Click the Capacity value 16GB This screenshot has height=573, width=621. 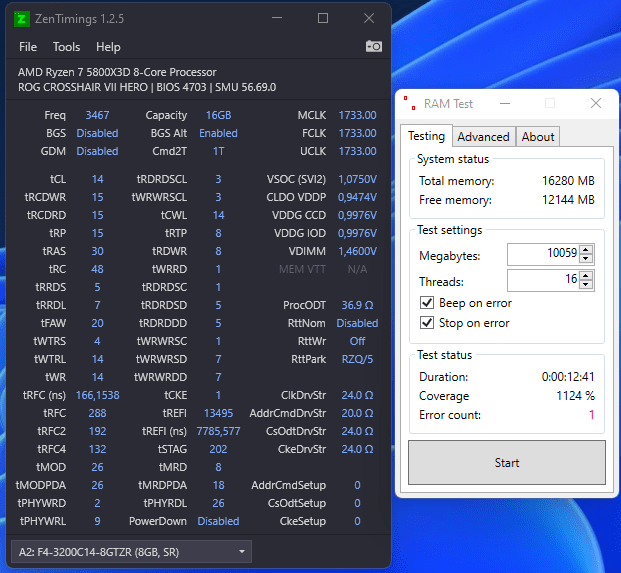218,115
